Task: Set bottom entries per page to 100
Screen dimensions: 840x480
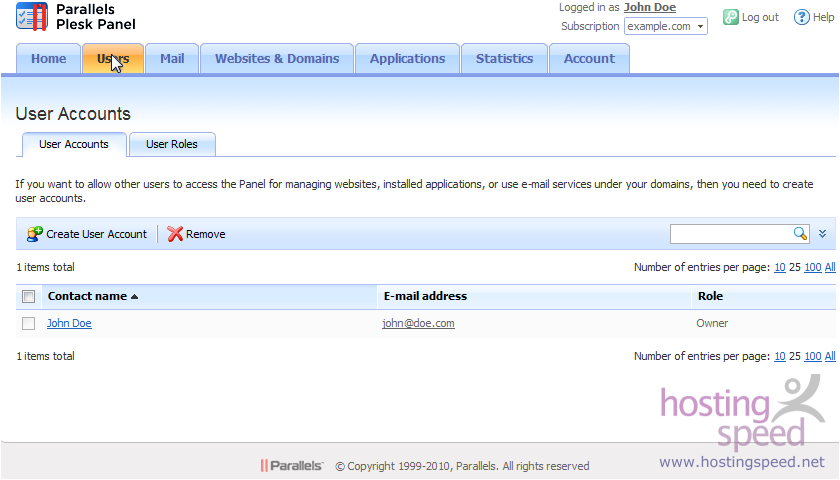Action: 813,356
